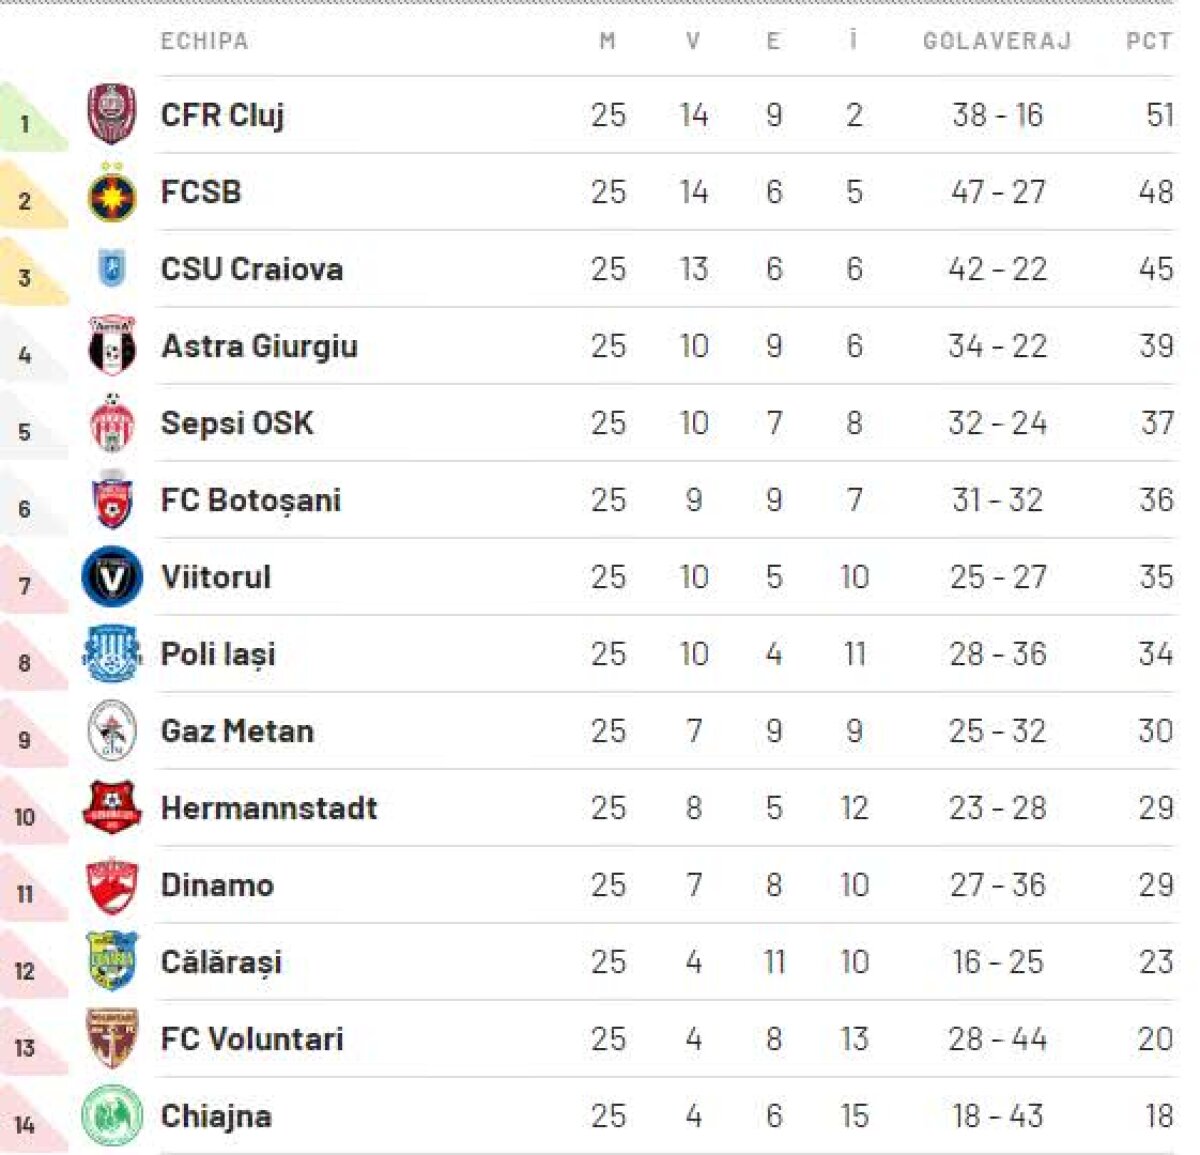
Task: Click the GOLAVERAJ column header
Action: tap(996, 41)
